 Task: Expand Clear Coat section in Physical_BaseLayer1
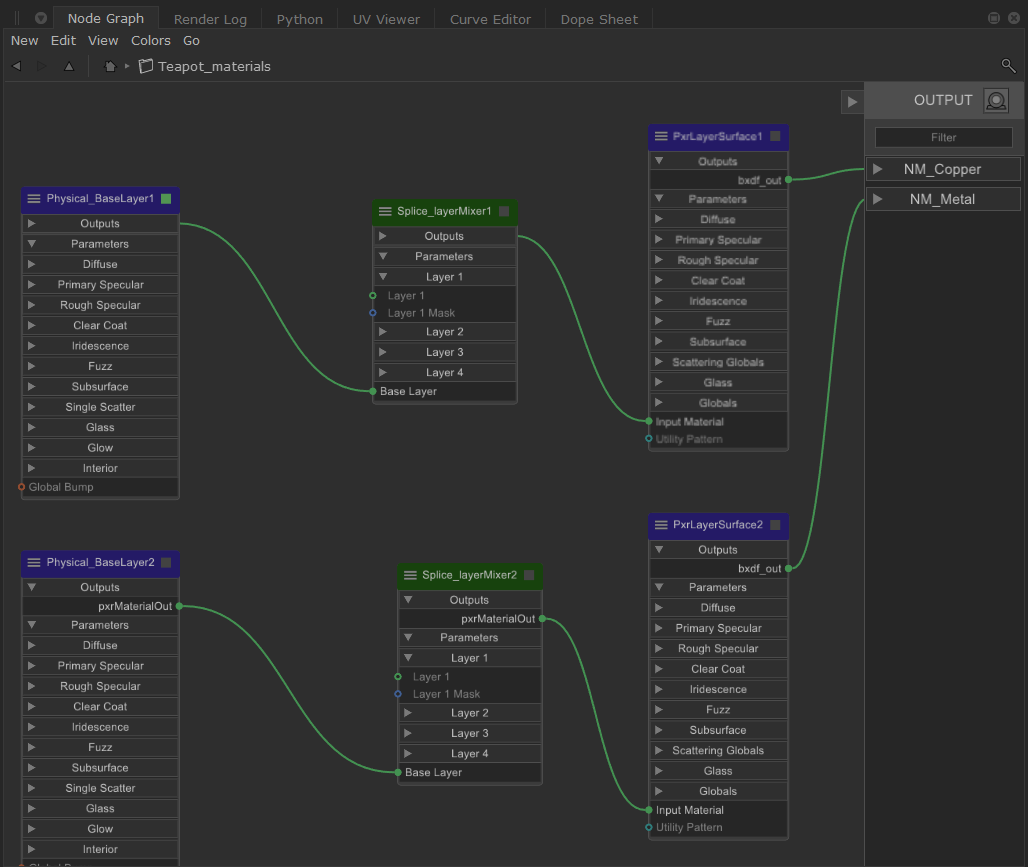coord(32,325)
